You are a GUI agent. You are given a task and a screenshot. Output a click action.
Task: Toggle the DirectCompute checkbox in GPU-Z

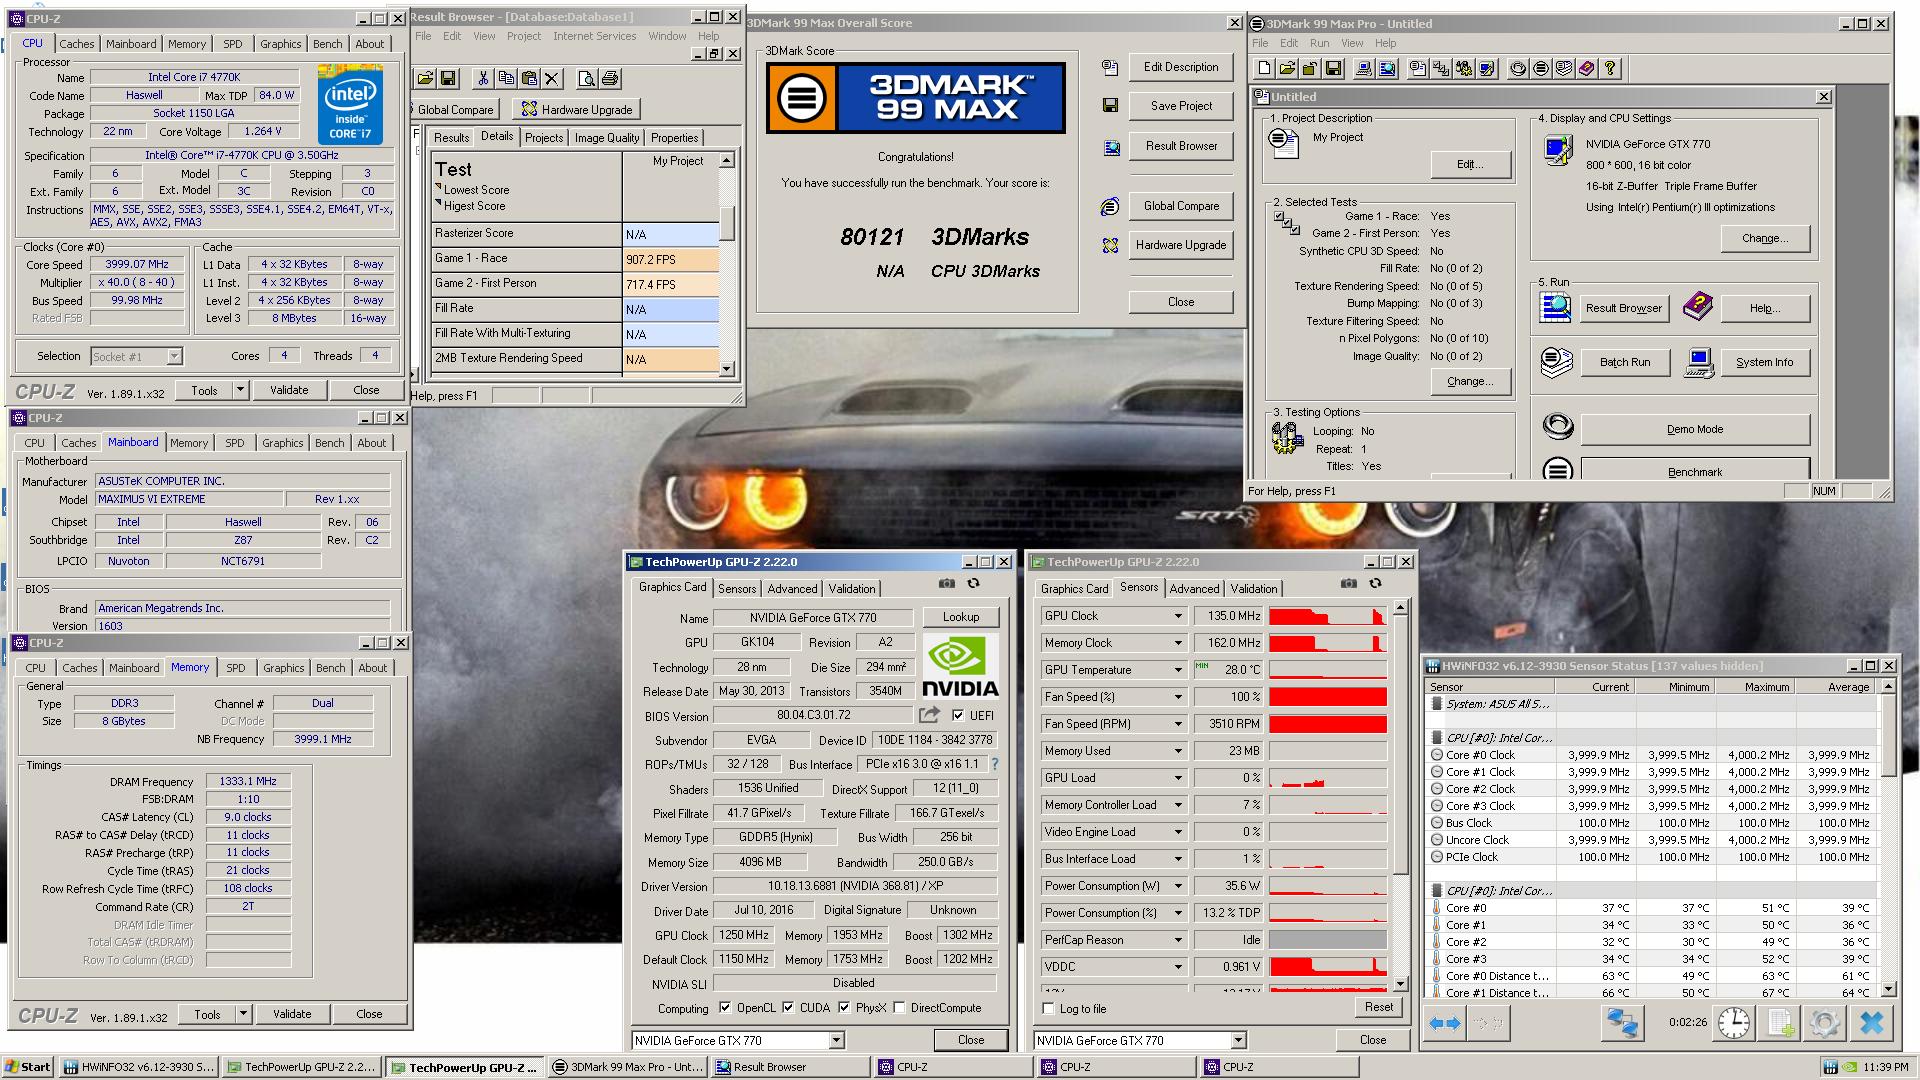[x=899, y=1007]
